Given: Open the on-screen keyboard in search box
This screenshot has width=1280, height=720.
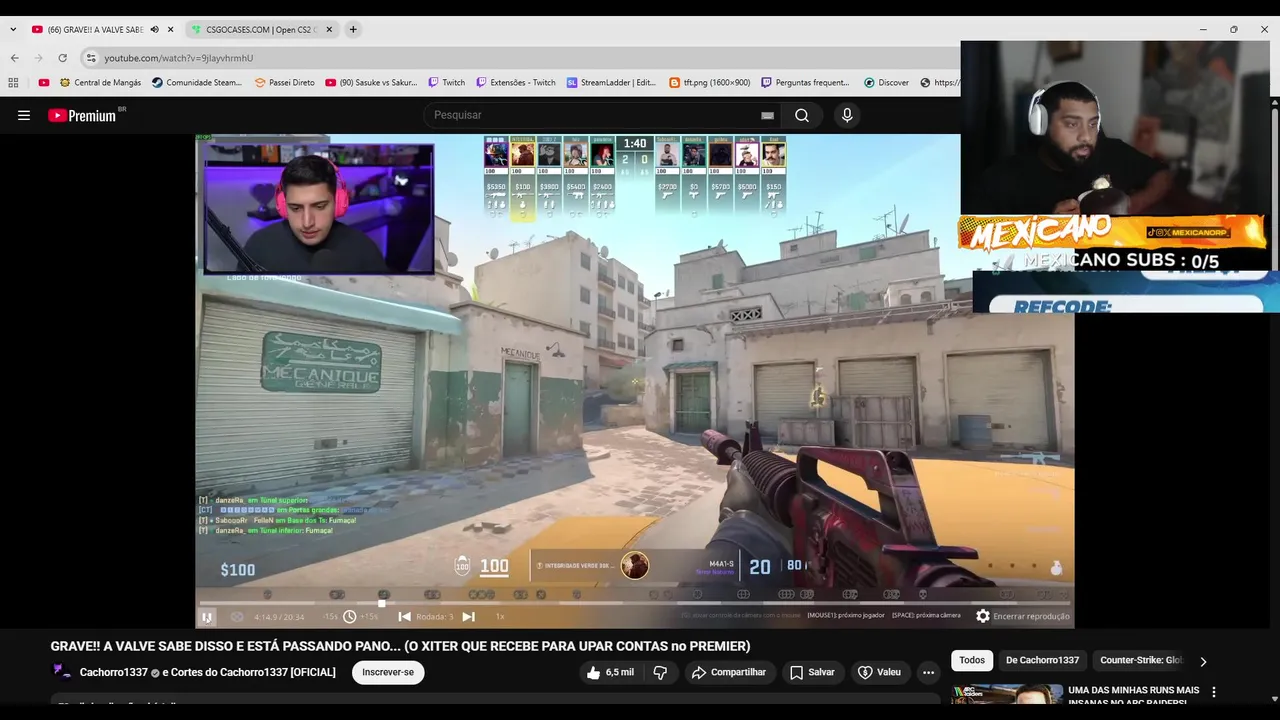Looking at the screenshot, I should (x=767, y=115).
